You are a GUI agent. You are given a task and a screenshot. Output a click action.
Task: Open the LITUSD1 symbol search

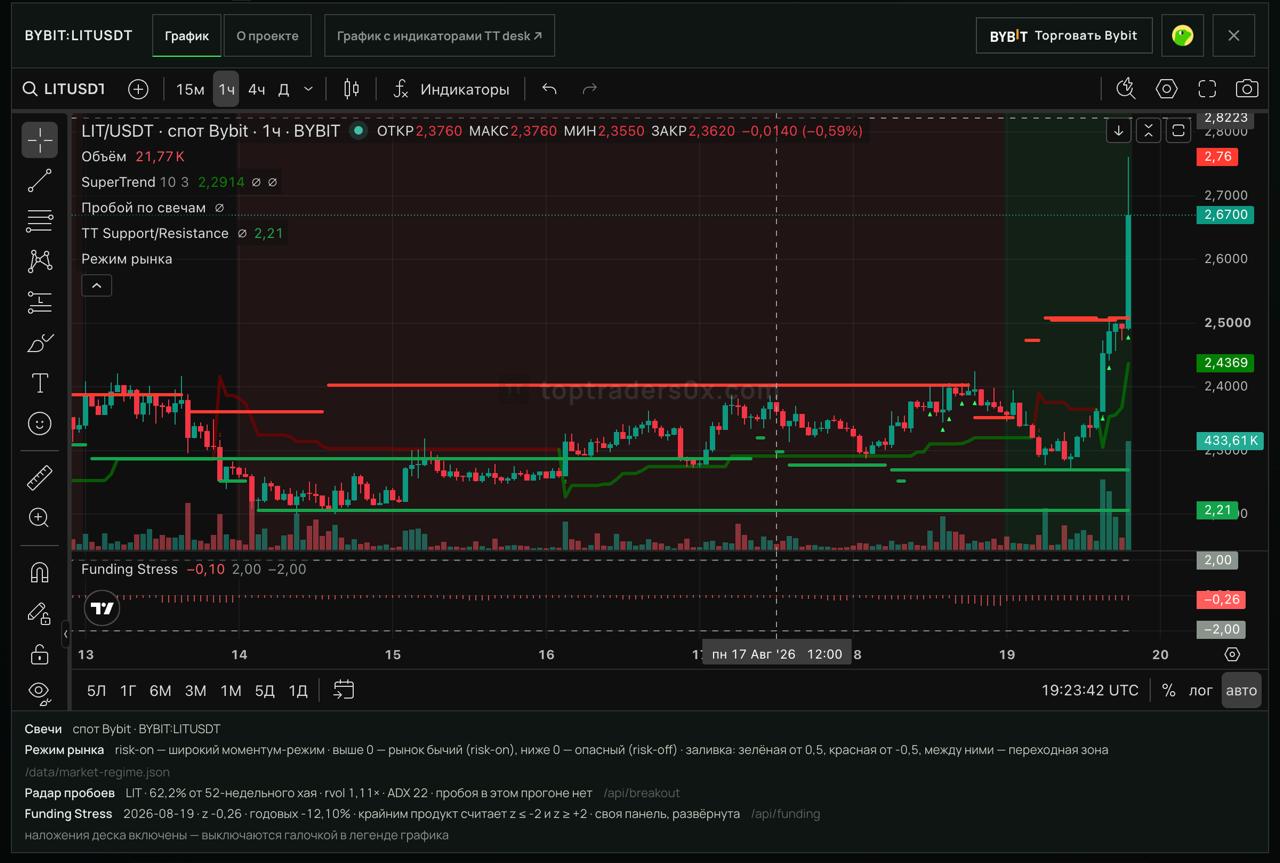click(x=64, y=89)
